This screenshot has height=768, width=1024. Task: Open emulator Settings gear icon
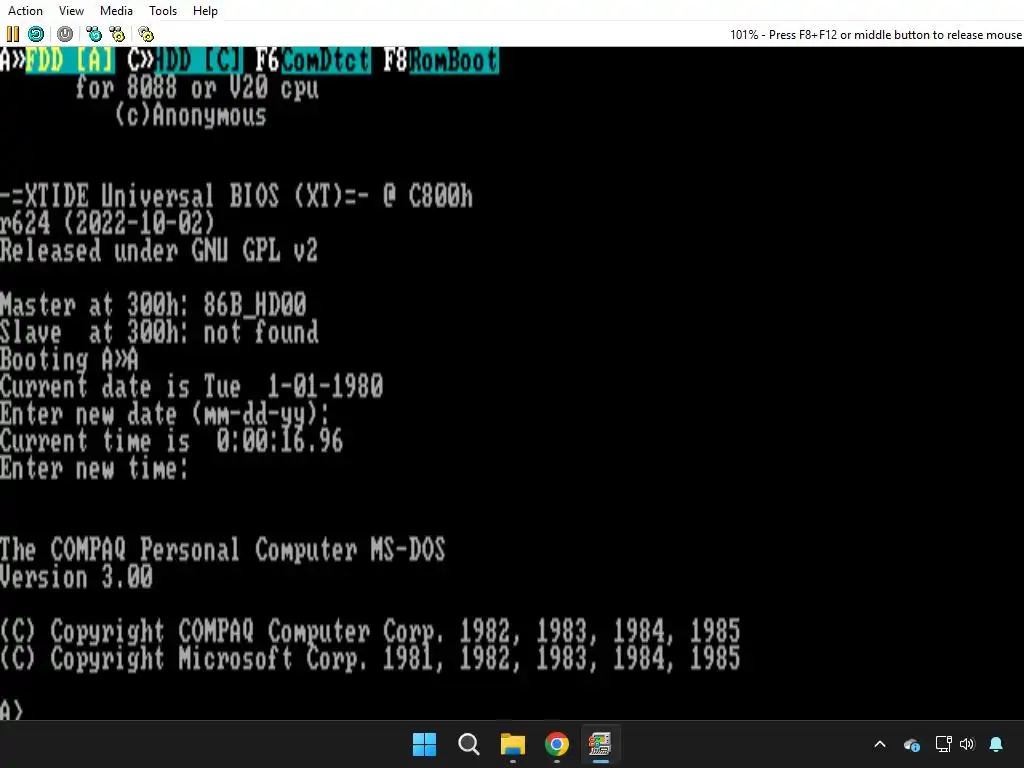tap(146, 34)
